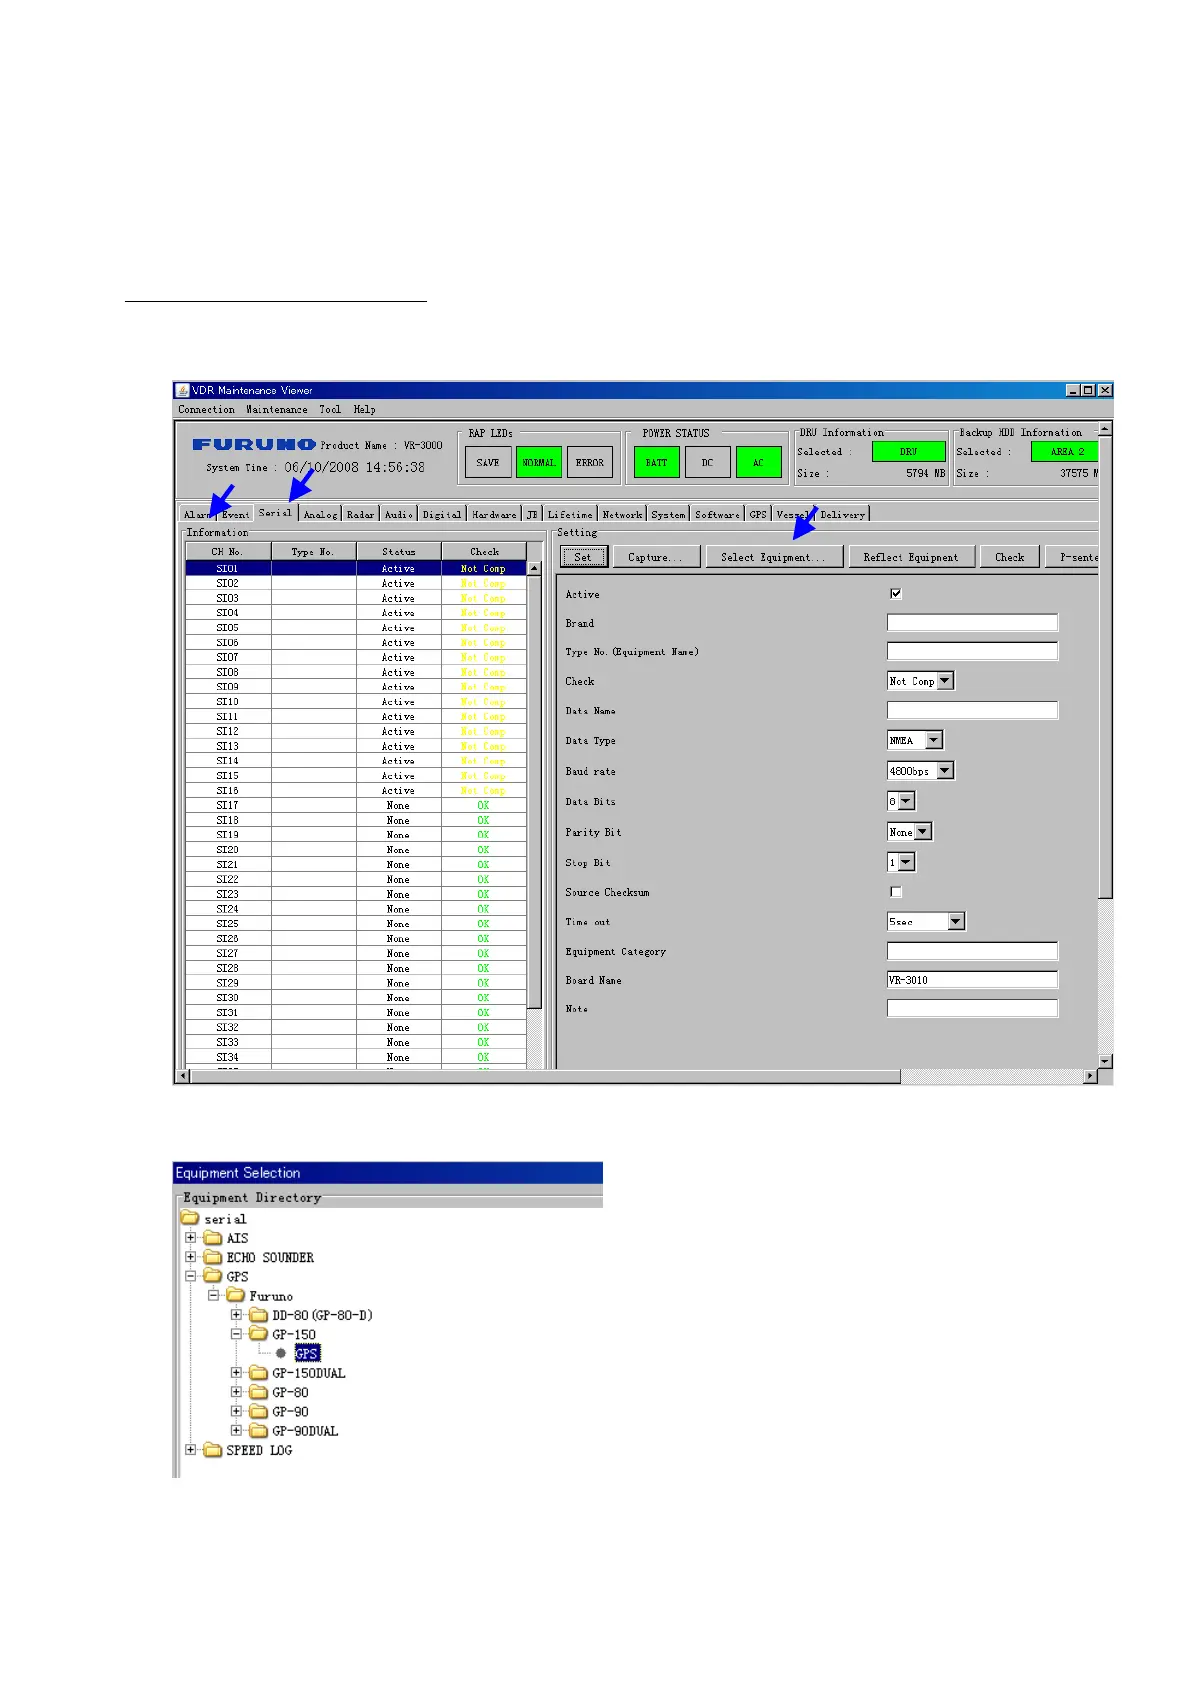Expand the AIS tree node
This screenshot has height=1684, width=1190.
[x=191, y=1238]
